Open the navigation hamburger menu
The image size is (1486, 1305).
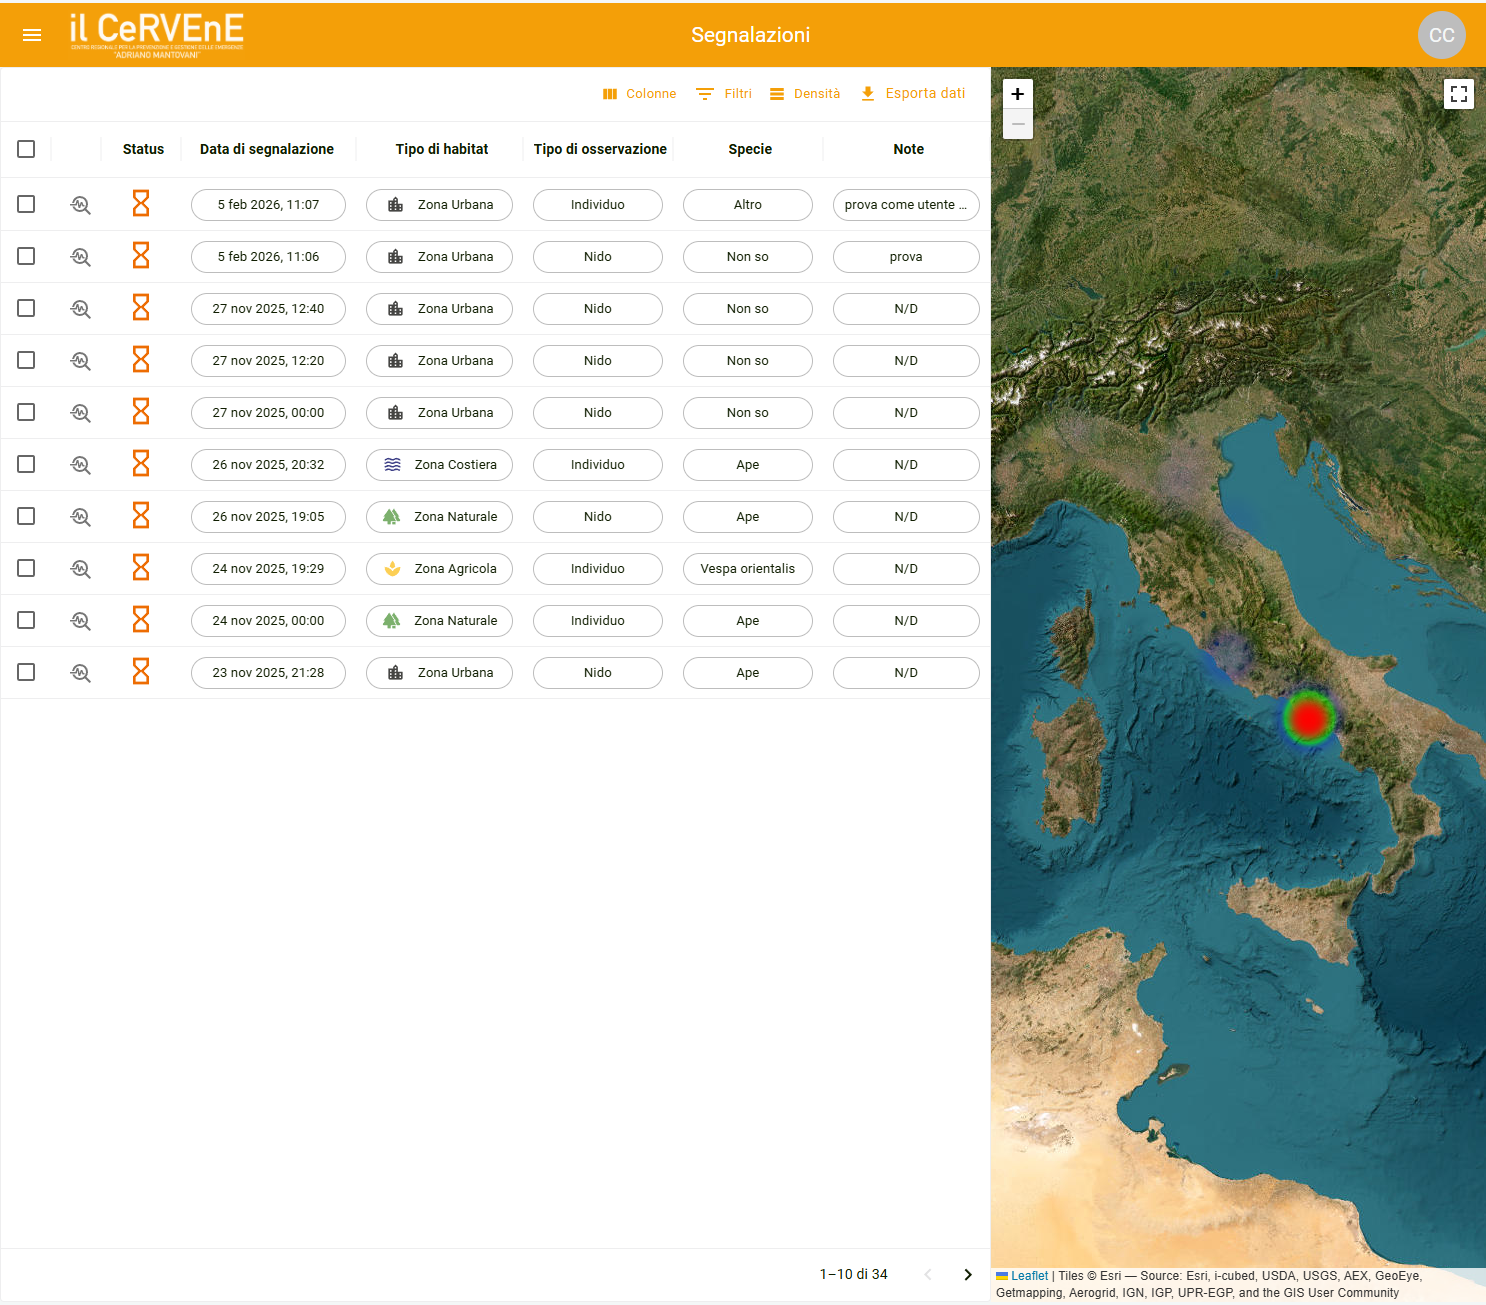[x=31, y=34]
